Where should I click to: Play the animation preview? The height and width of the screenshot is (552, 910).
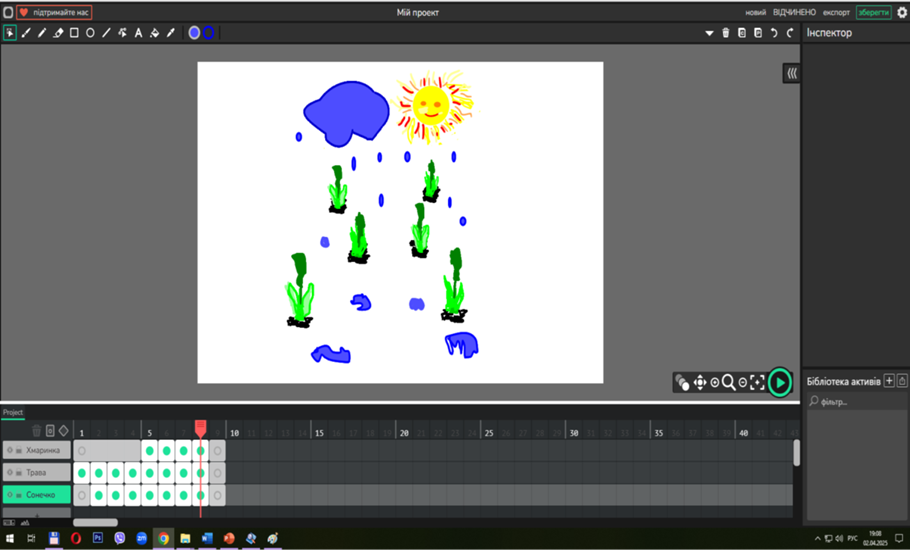tap(780, 383)
